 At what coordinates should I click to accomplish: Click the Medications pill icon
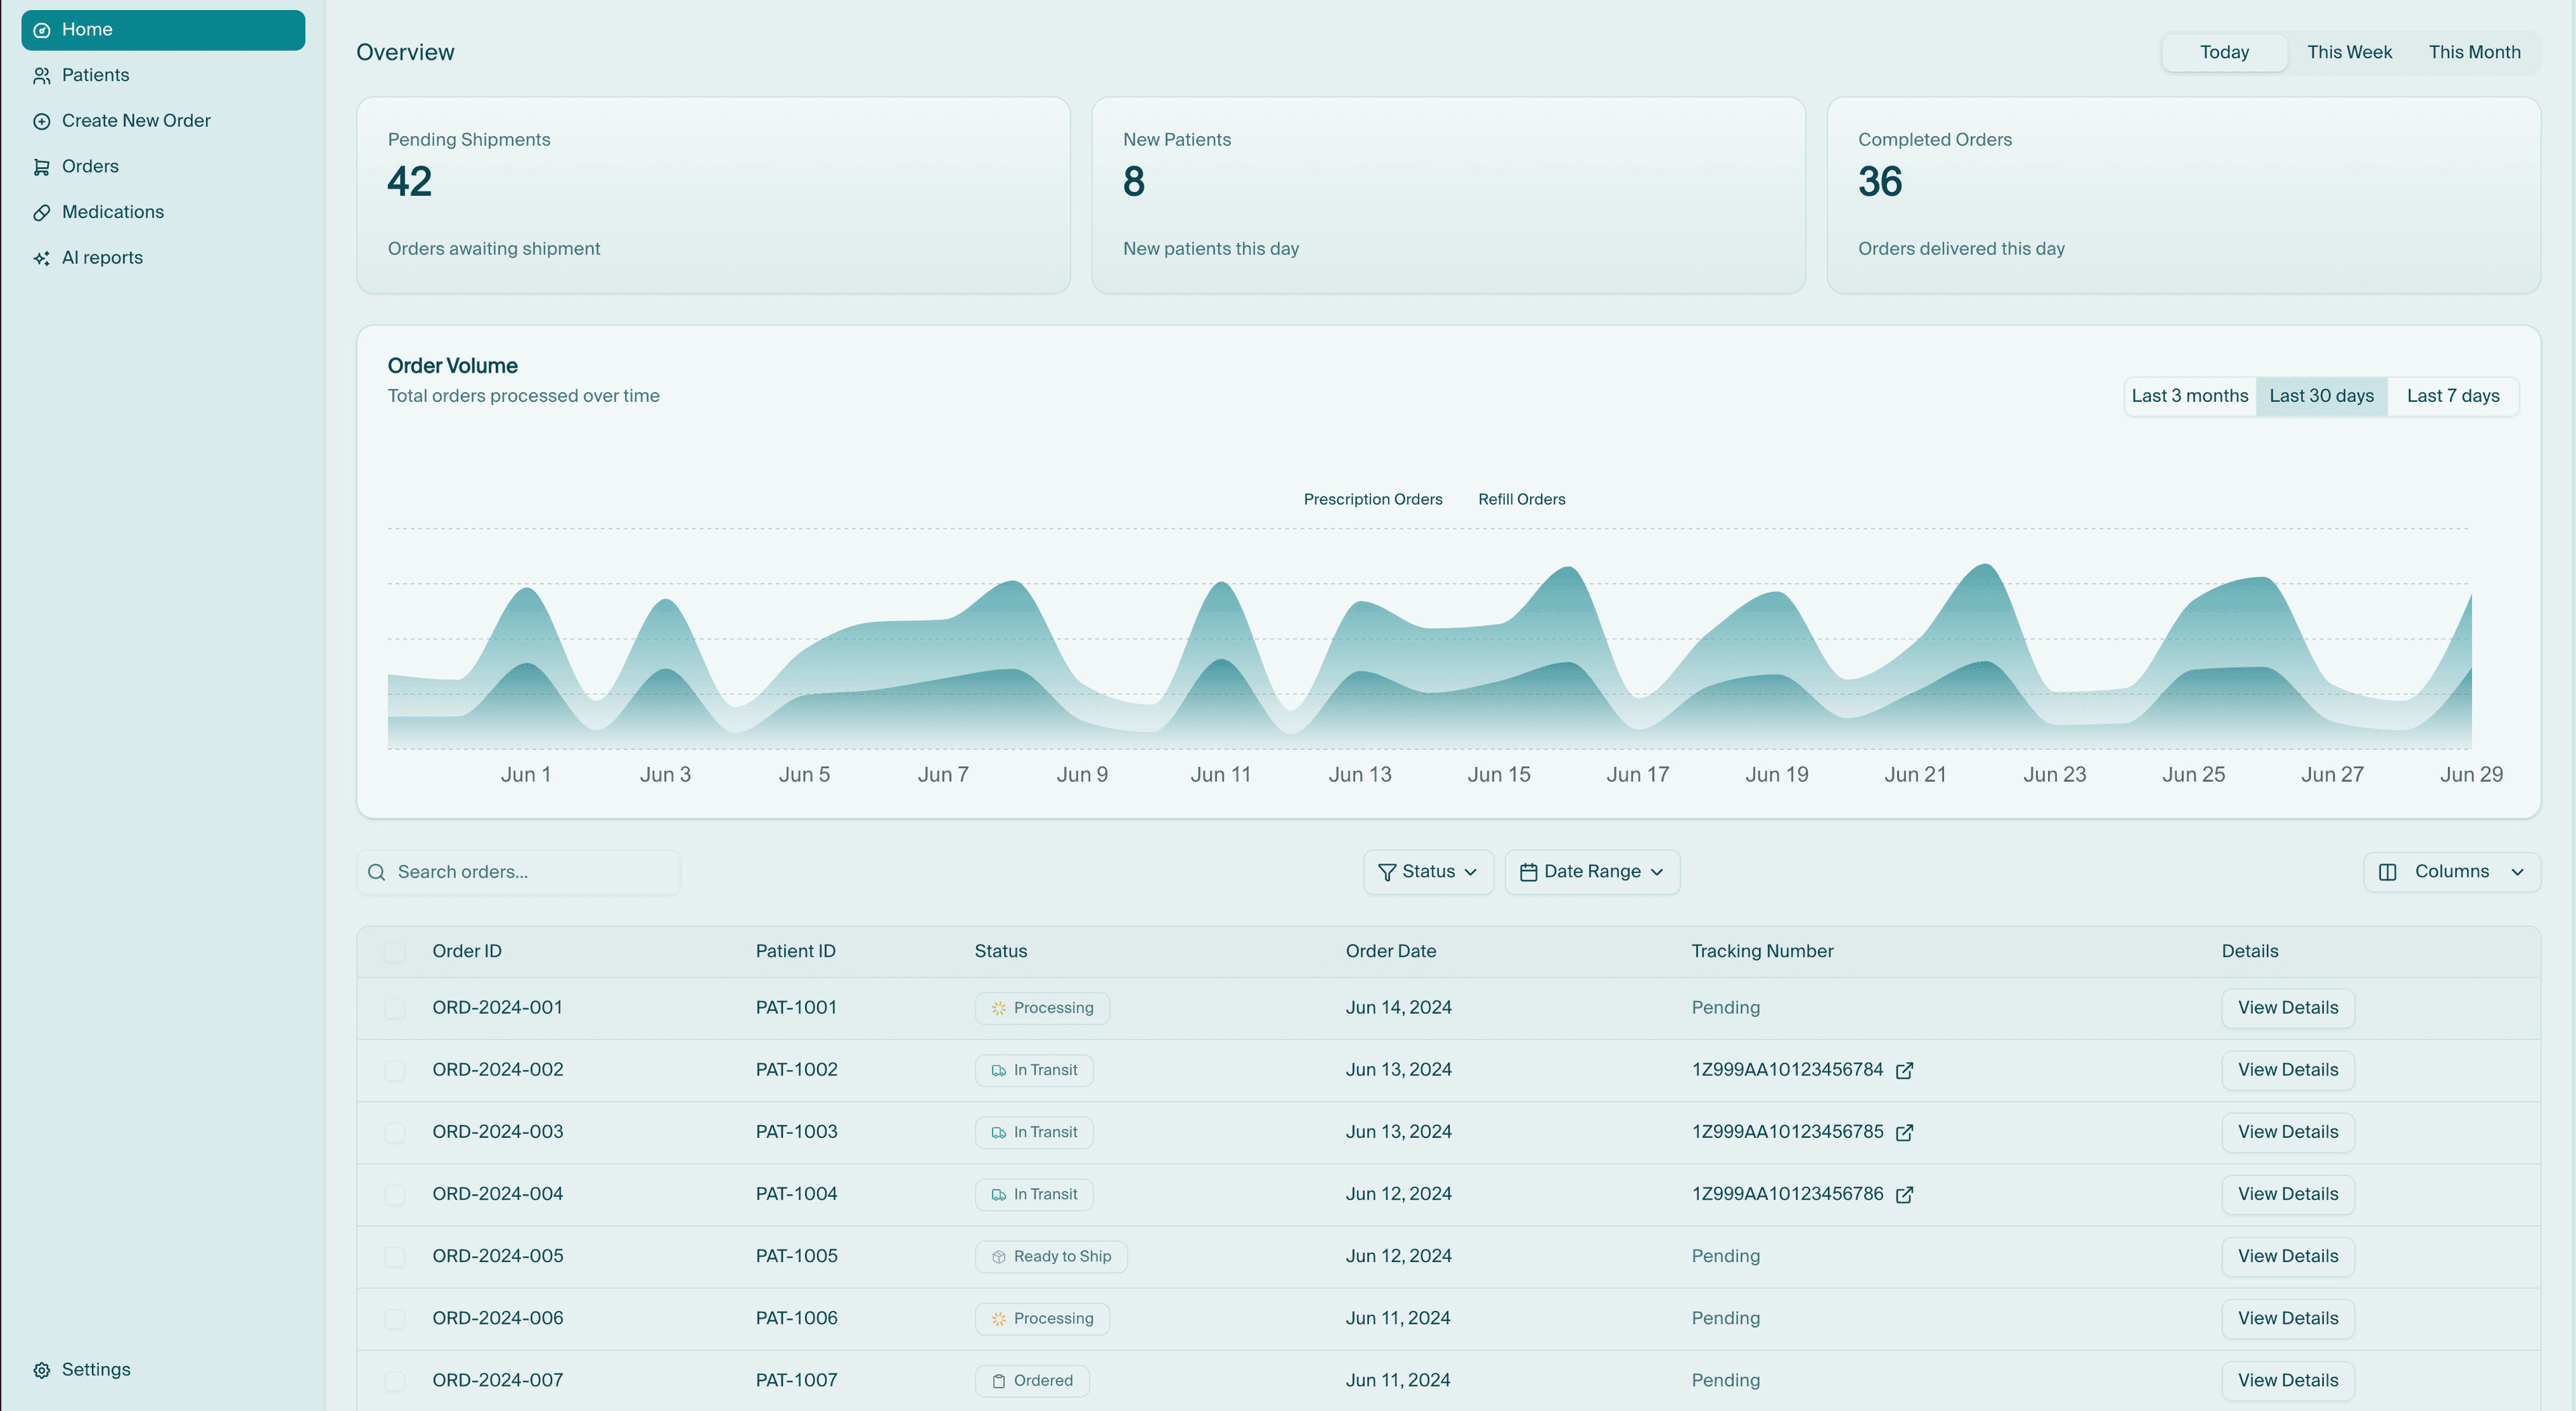pyautogui.click(x=41, y=213)
